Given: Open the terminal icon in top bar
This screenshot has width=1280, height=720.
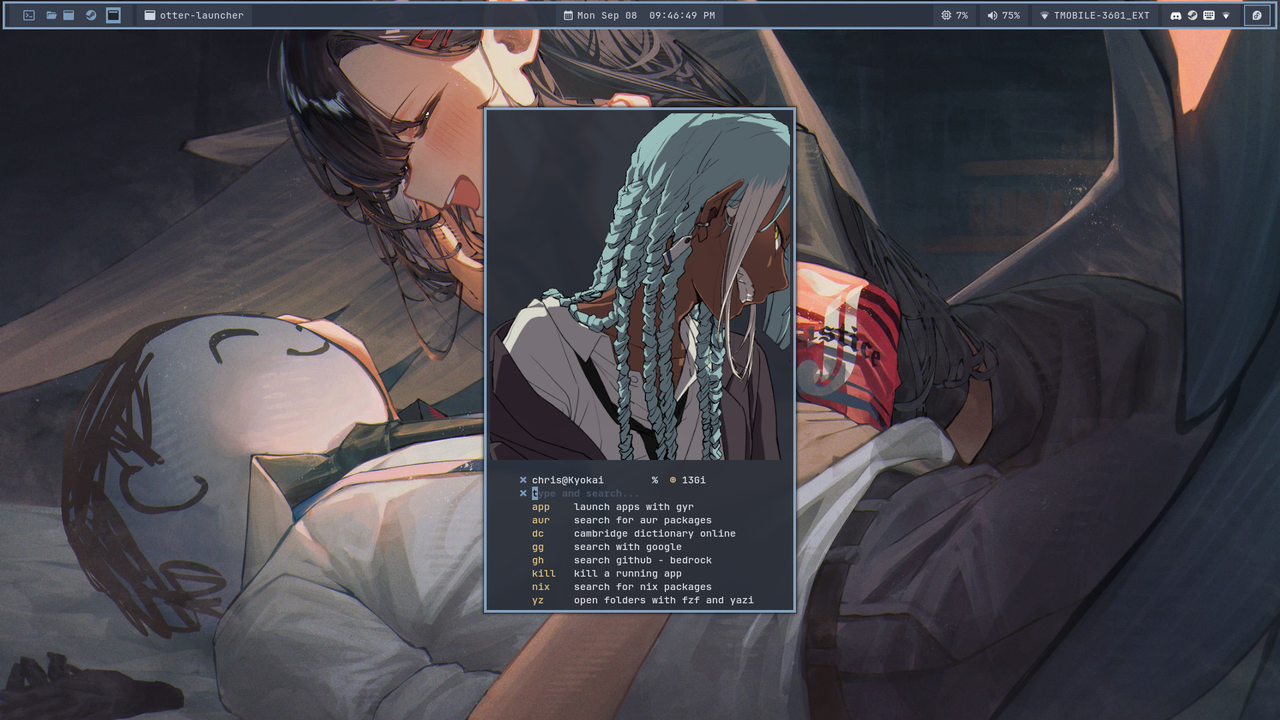Looking at the screenshot, I should click(x=29, y=15).
